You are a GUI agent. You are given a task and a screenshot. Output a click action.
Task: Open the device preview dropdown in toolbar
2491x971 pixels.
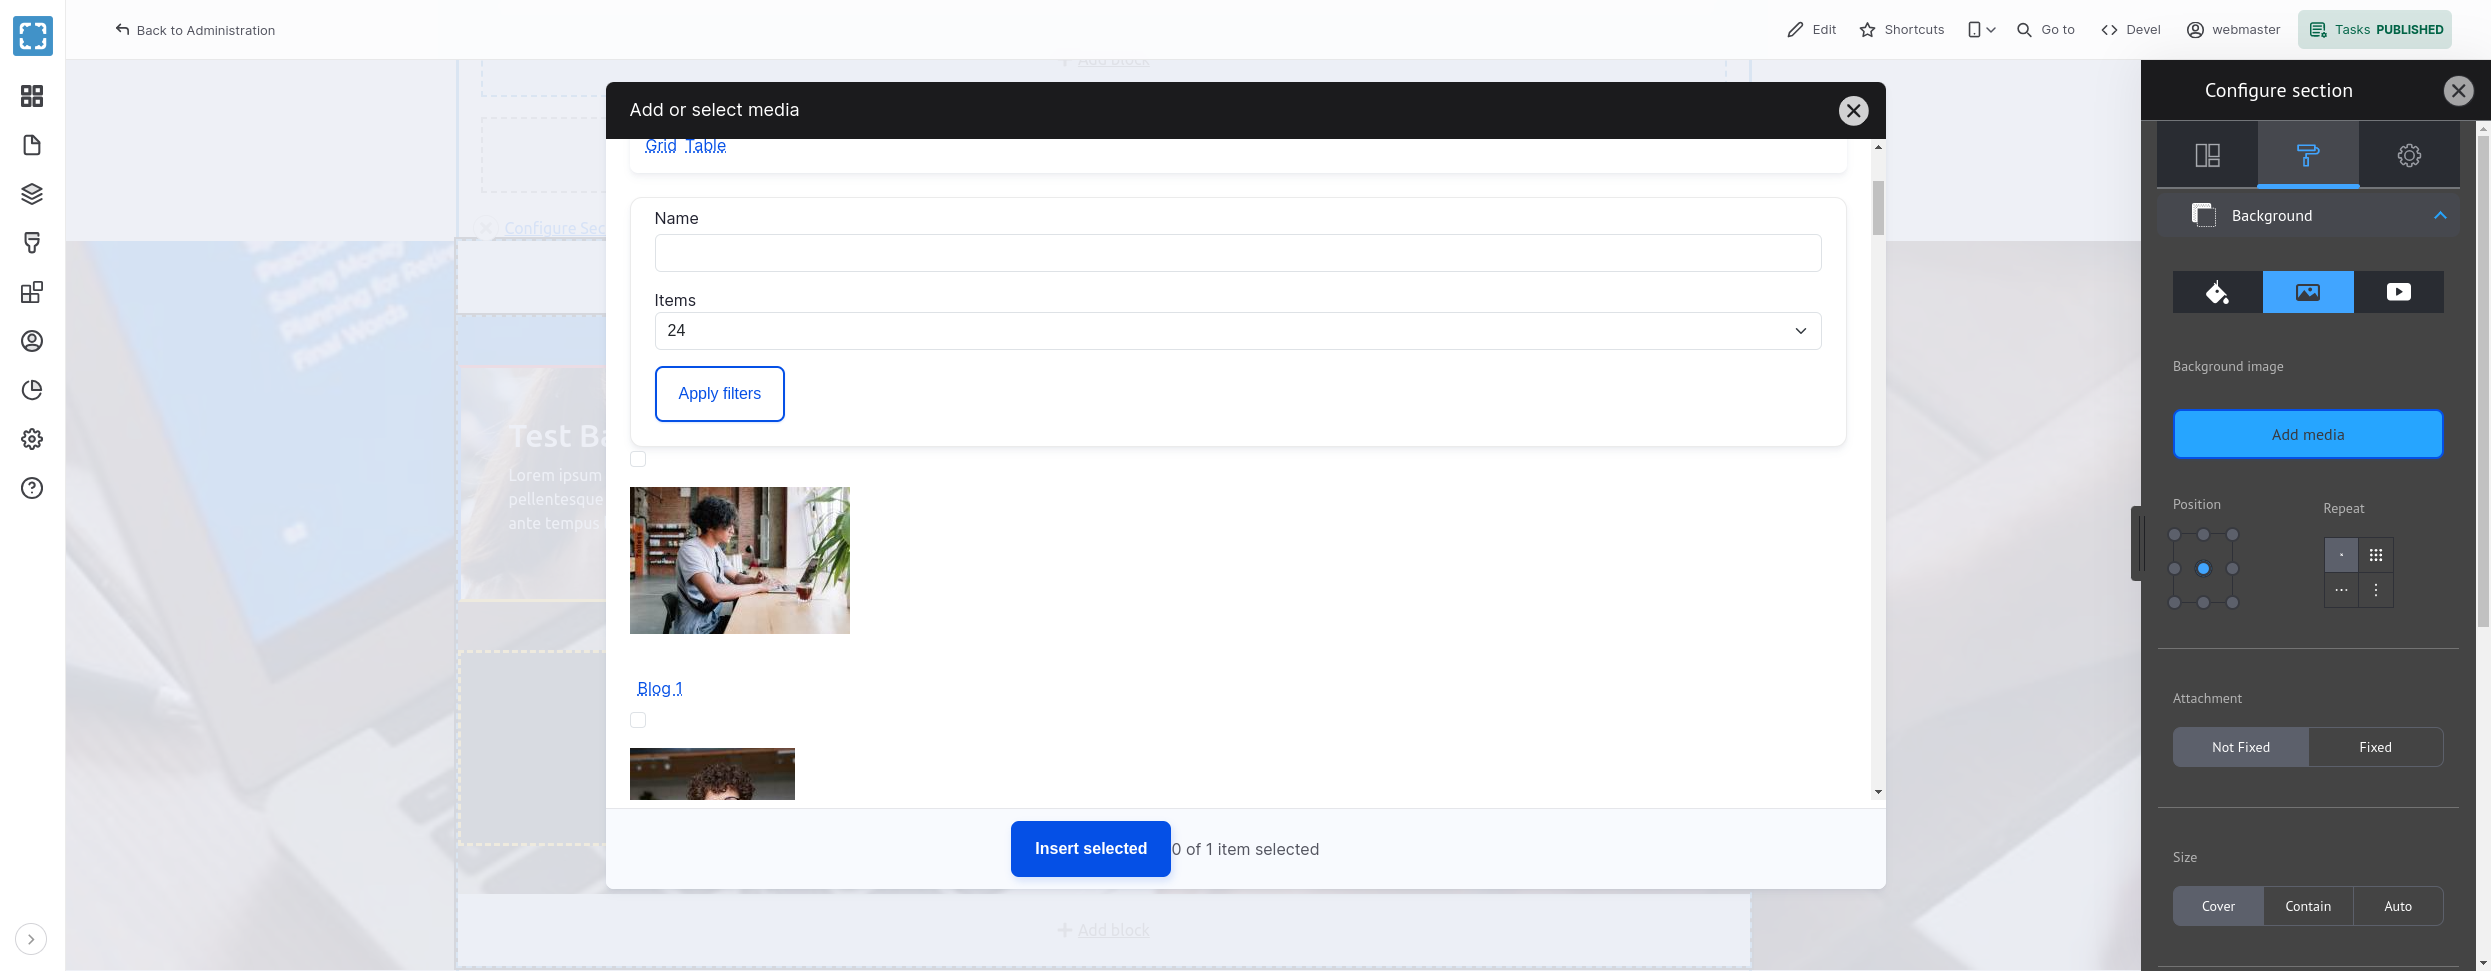pyautogui.click(x=1981, y=30)
